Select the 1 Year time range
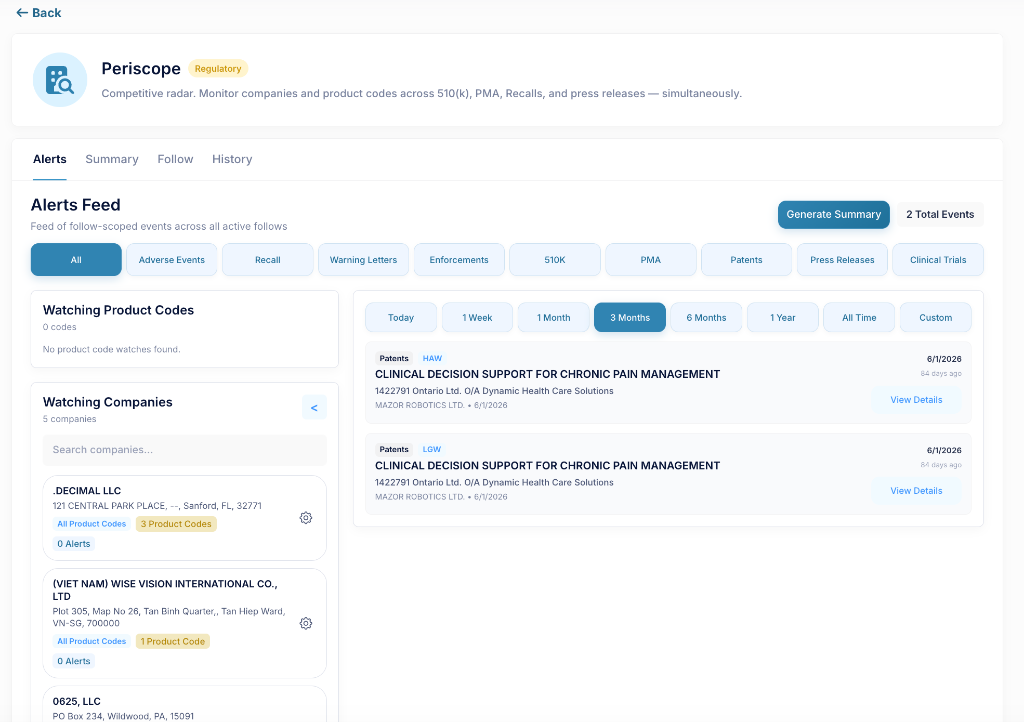 (x=782, y=317)
